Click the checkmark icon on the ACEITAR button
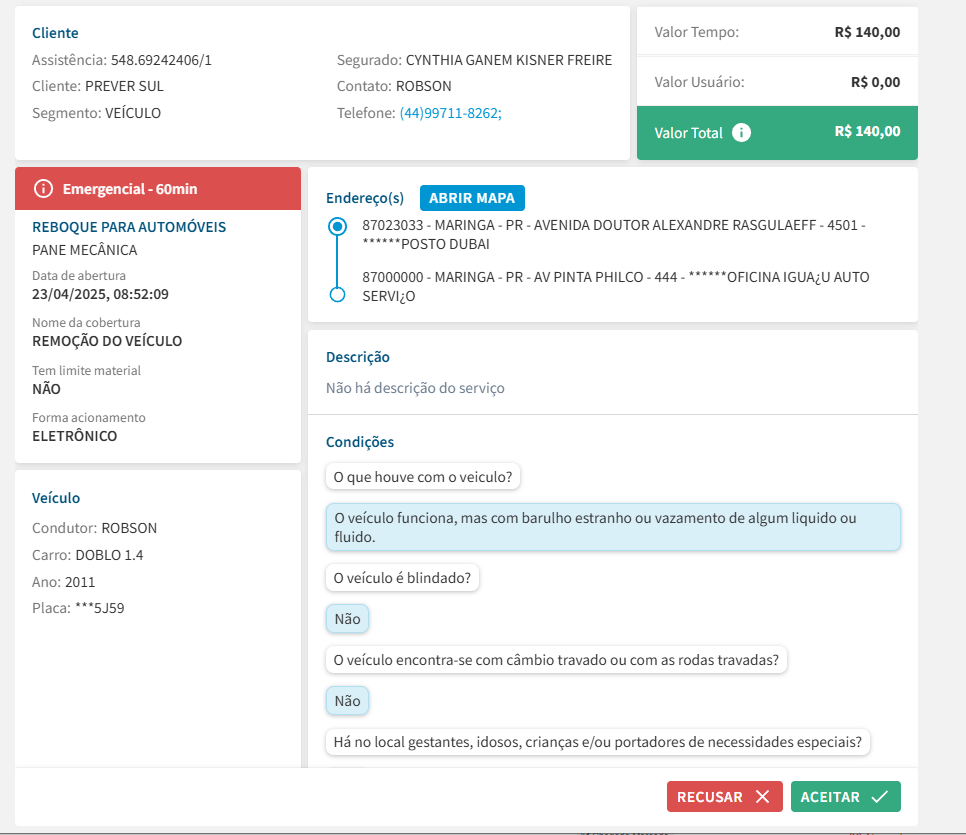 click(x=879, y=797)
